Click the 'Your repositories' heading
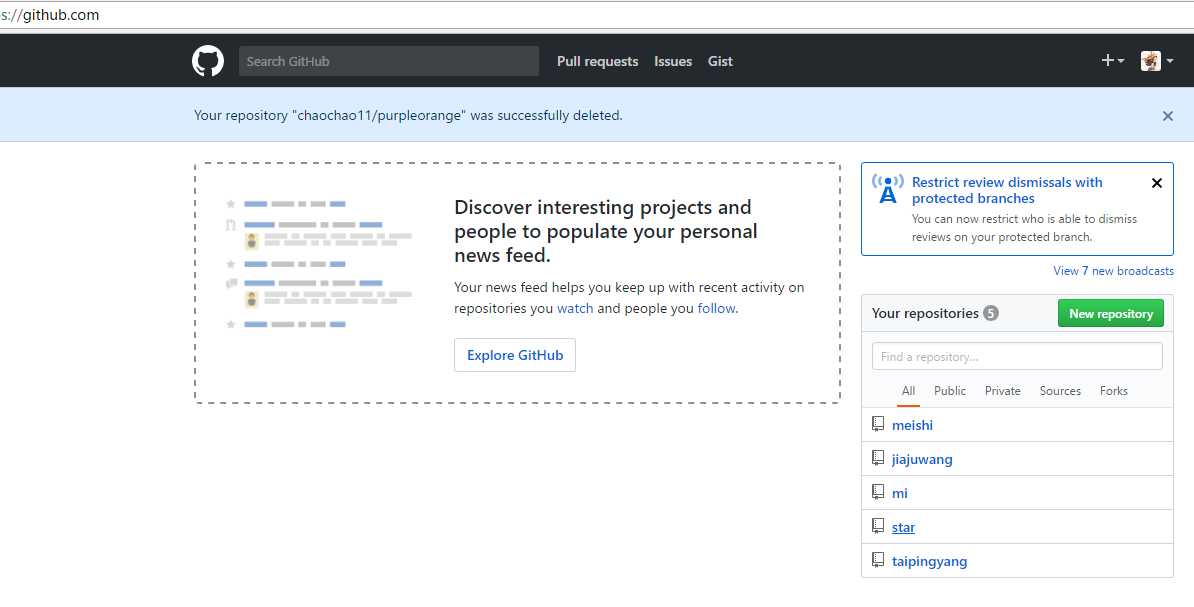Image resolution: width=1194 pixels, height=607 pixels. point(924,313)
